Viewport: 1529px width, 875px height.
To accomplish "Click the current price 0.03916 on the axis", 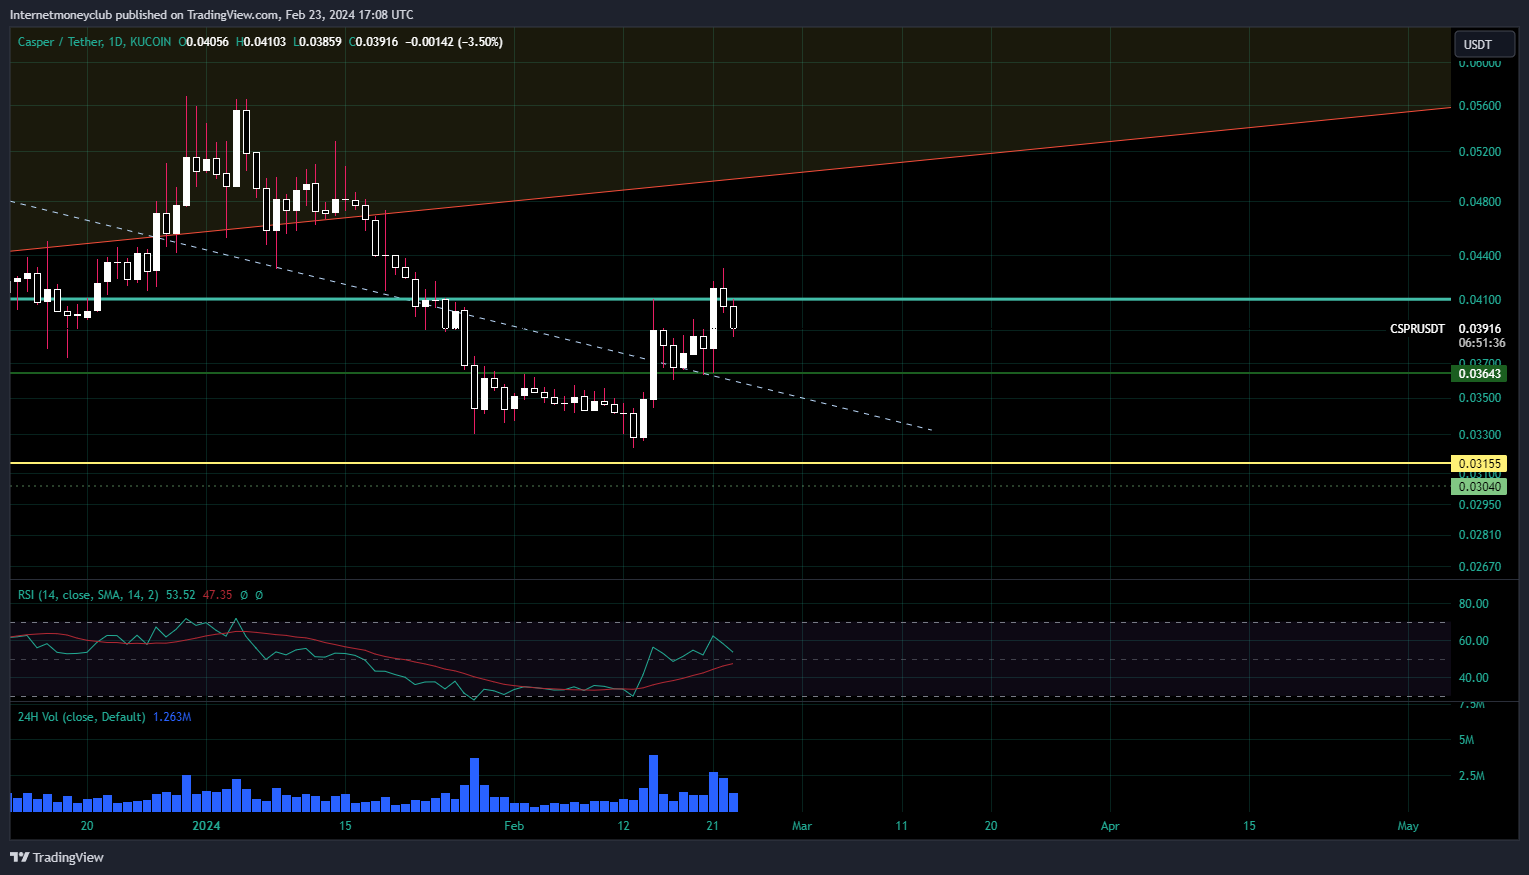I will [x=1479, y=329].
